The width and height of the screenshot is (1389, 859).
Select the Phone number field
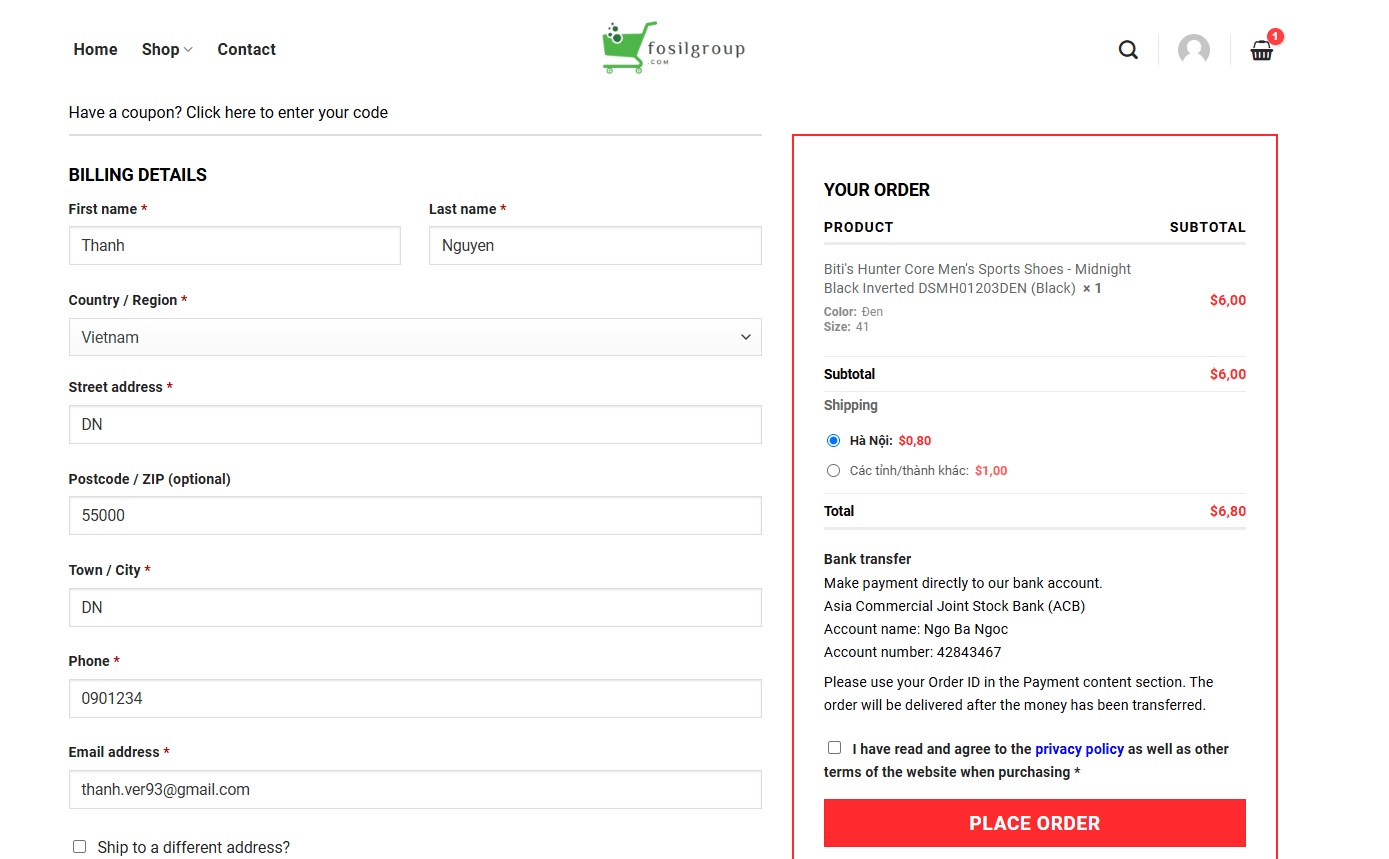click(x=415, y=698)
